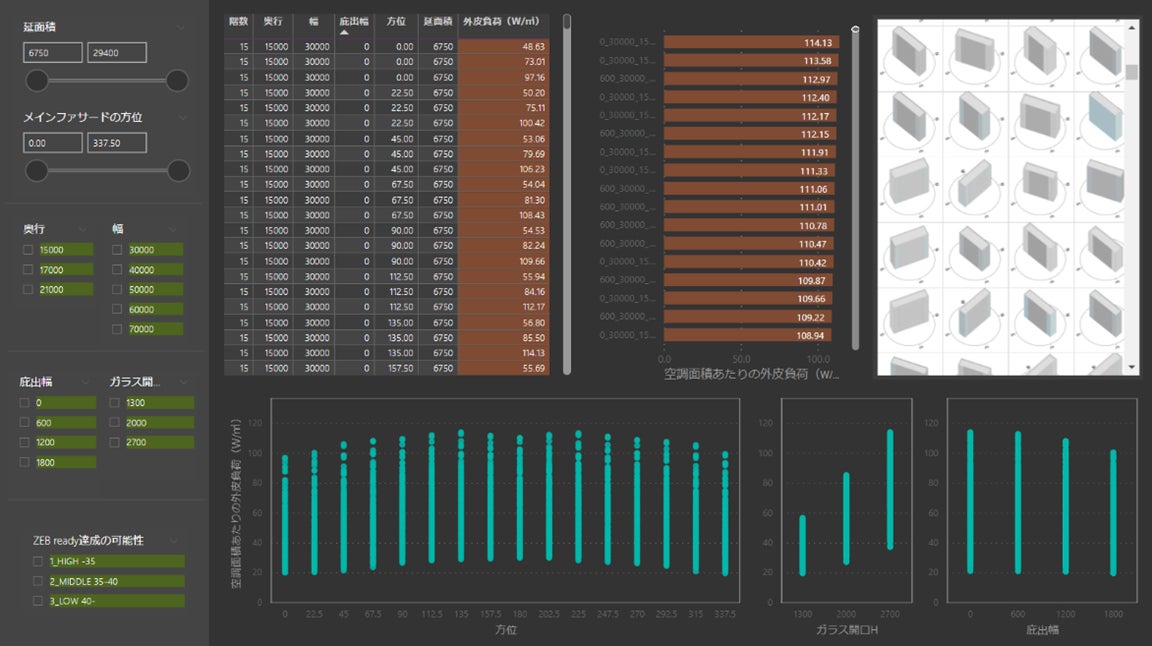
Task: Enable the 1_HIGH -35 ZEB checkbox
Action: click(x=38, y=562)
